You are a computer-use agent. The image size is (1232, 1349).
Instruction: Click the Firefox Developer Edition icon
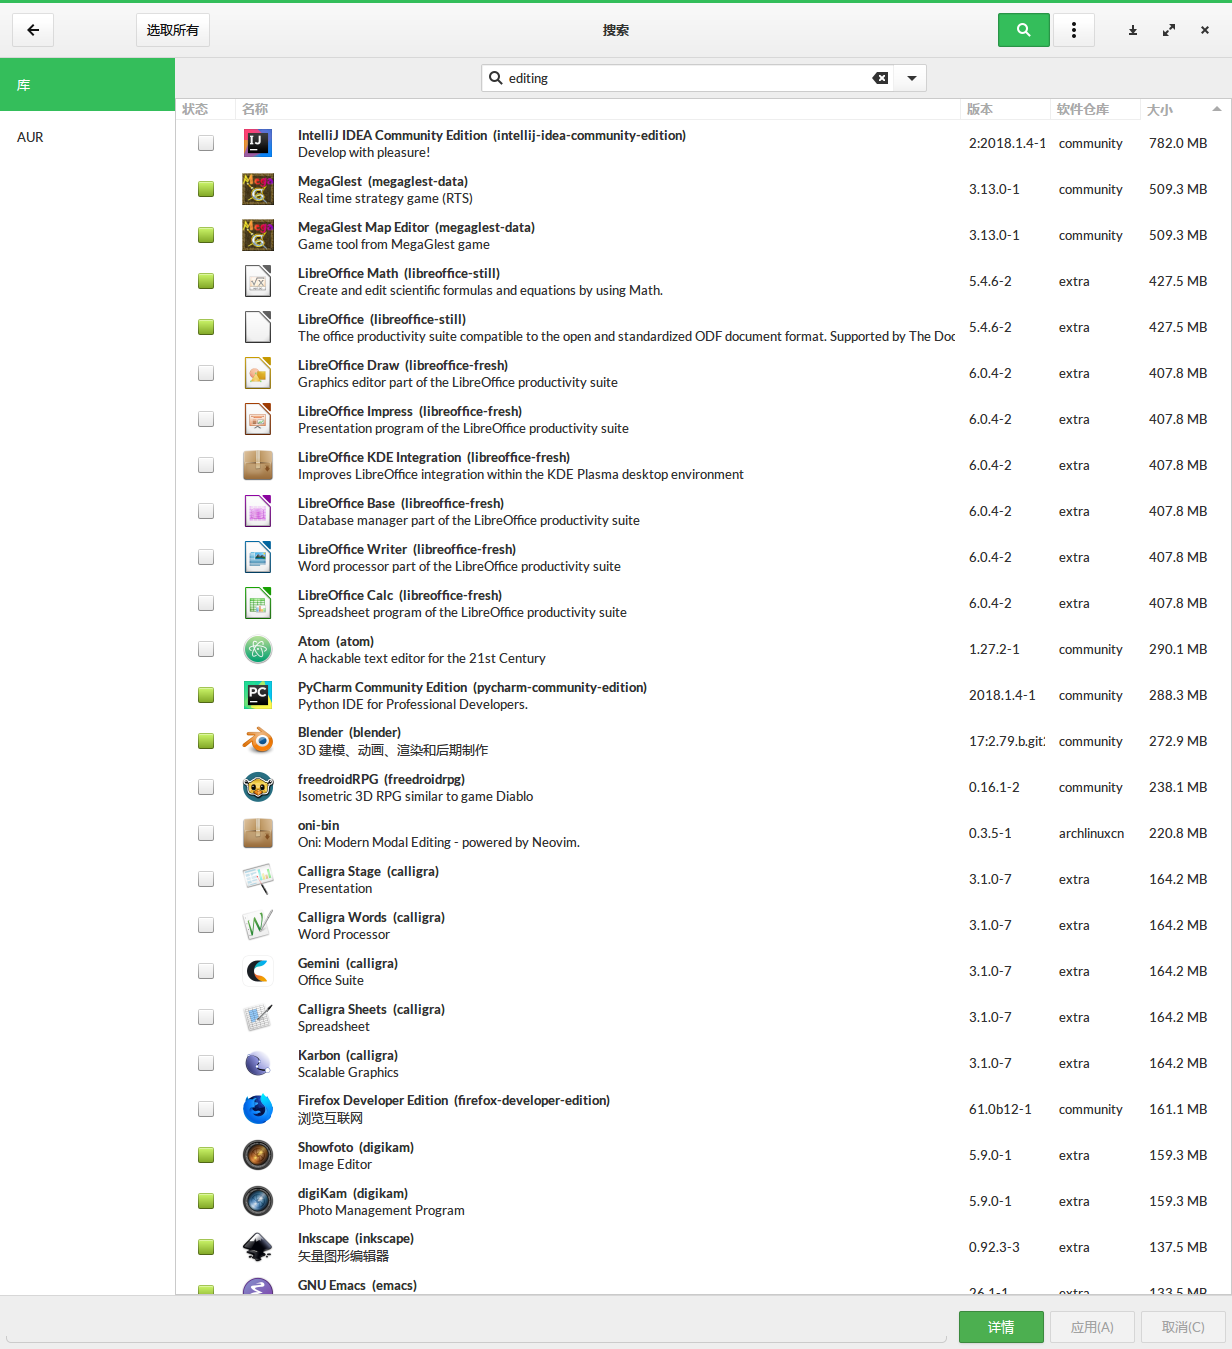click(258, 1109)
